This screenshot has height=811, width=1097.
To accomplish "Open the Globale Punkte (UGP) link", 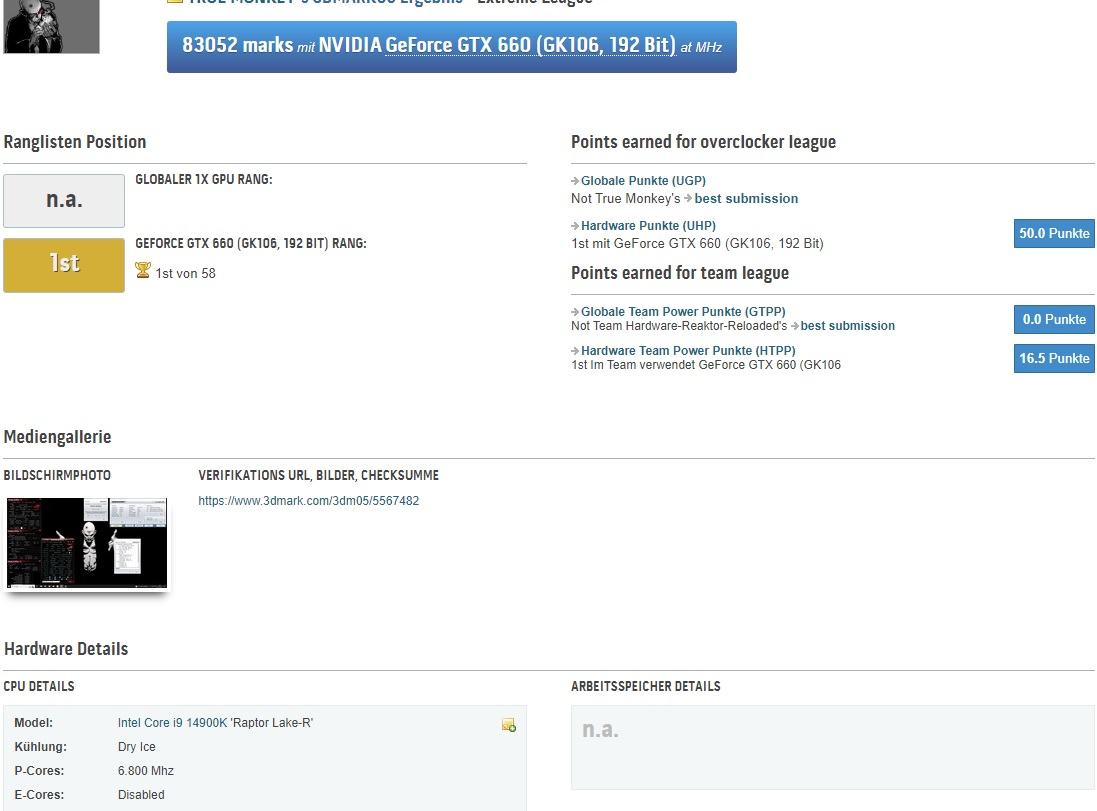I will pyautogui.click(x=643, y=181).
